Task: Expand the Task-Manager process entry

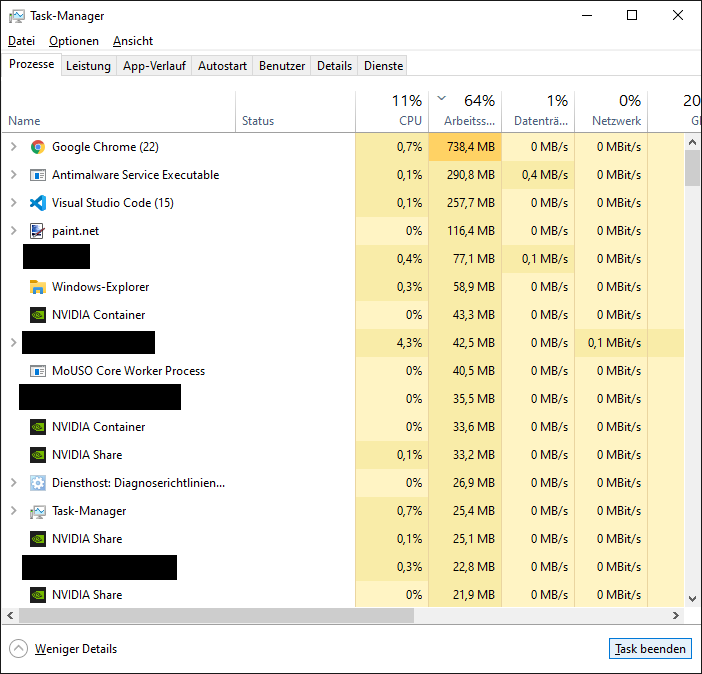Action: pos(13,511)
